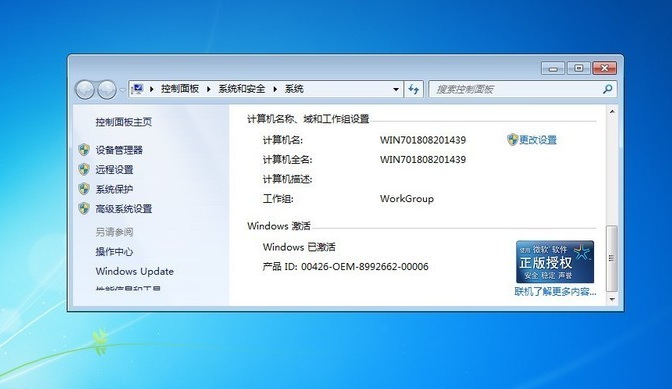Image resolution: width=672 pixels, height=389 pixels.
Task: Select the 系统 breadcrumb
Action: [294, 89]
